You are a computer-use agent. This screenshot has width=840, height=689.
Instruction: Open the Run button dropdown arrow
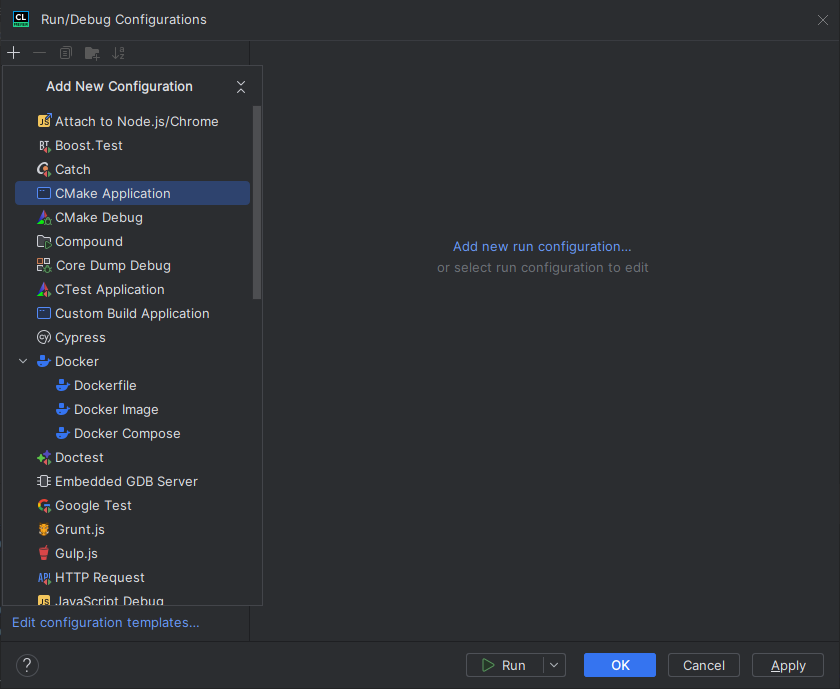click(x=554, y=665)
